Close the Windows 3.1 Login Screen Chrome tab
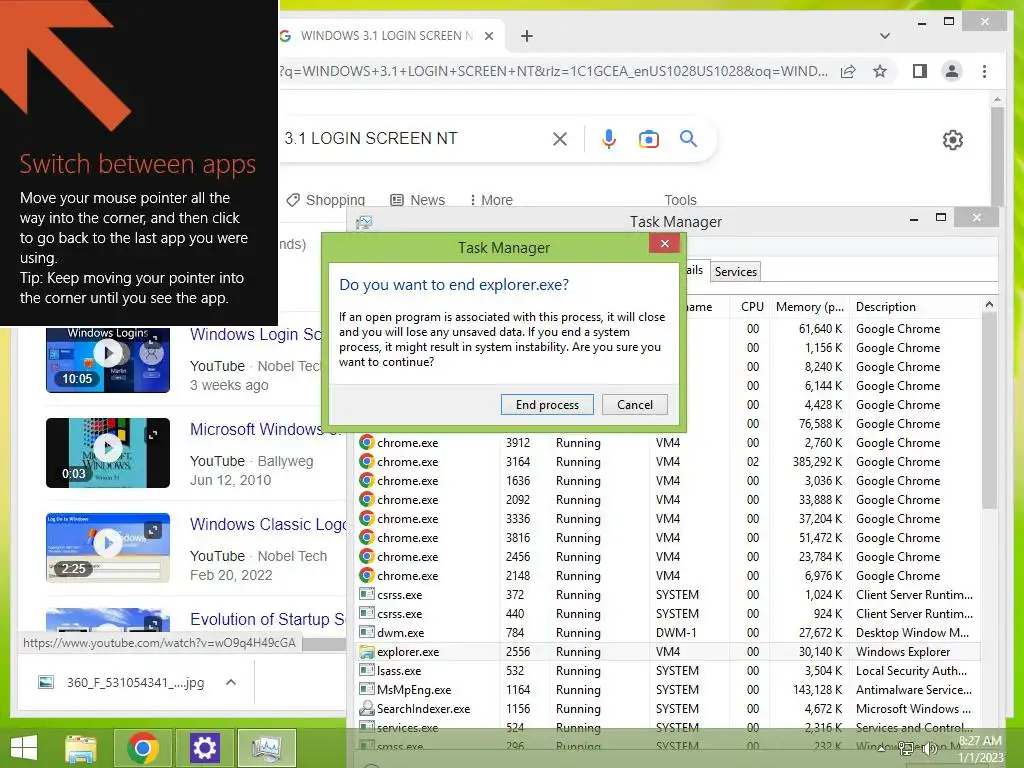The width and height of the screenshot is (1024, 768). pyautogui.click(x=488, y=36)
